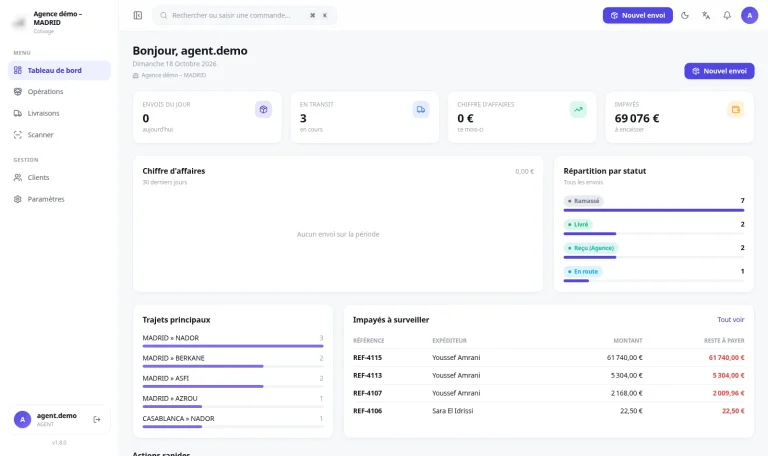Viewport: 768px width, 456px height.
Task: Open the language translation icon
Action: click(x=706, y=15)
